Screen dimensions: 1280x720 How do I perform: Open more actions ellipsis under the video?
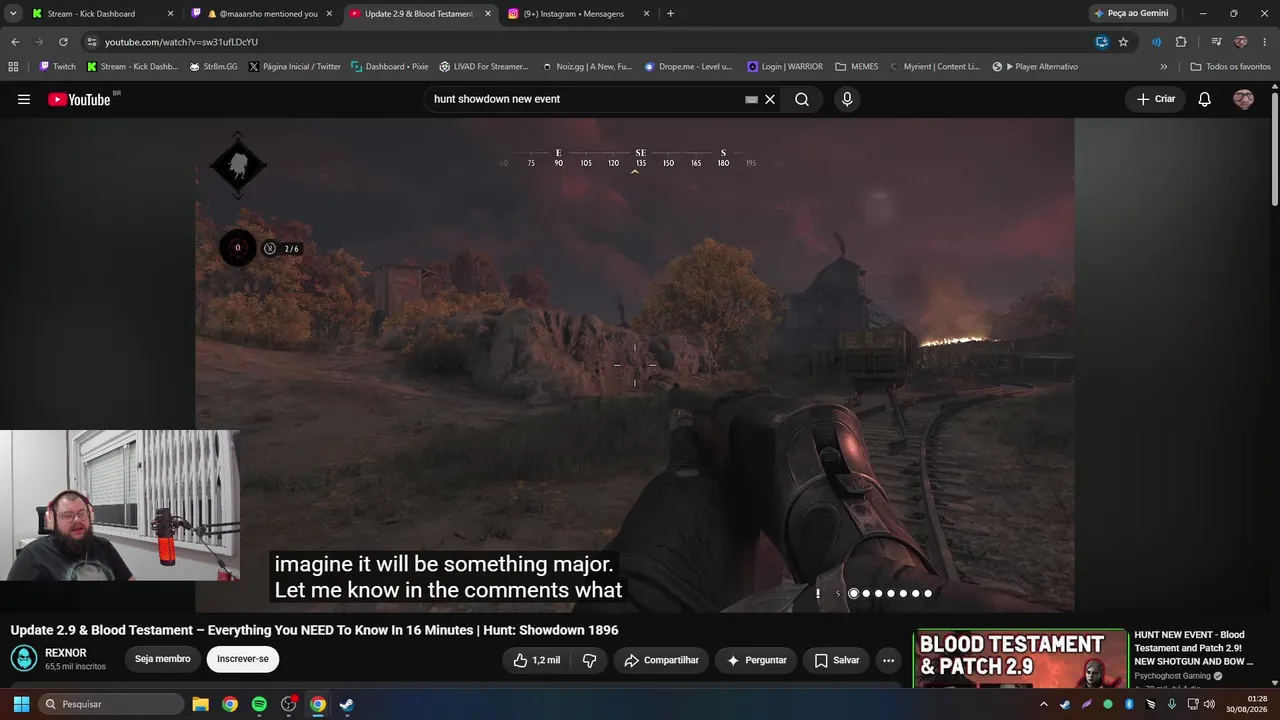[x=888, y=660]
